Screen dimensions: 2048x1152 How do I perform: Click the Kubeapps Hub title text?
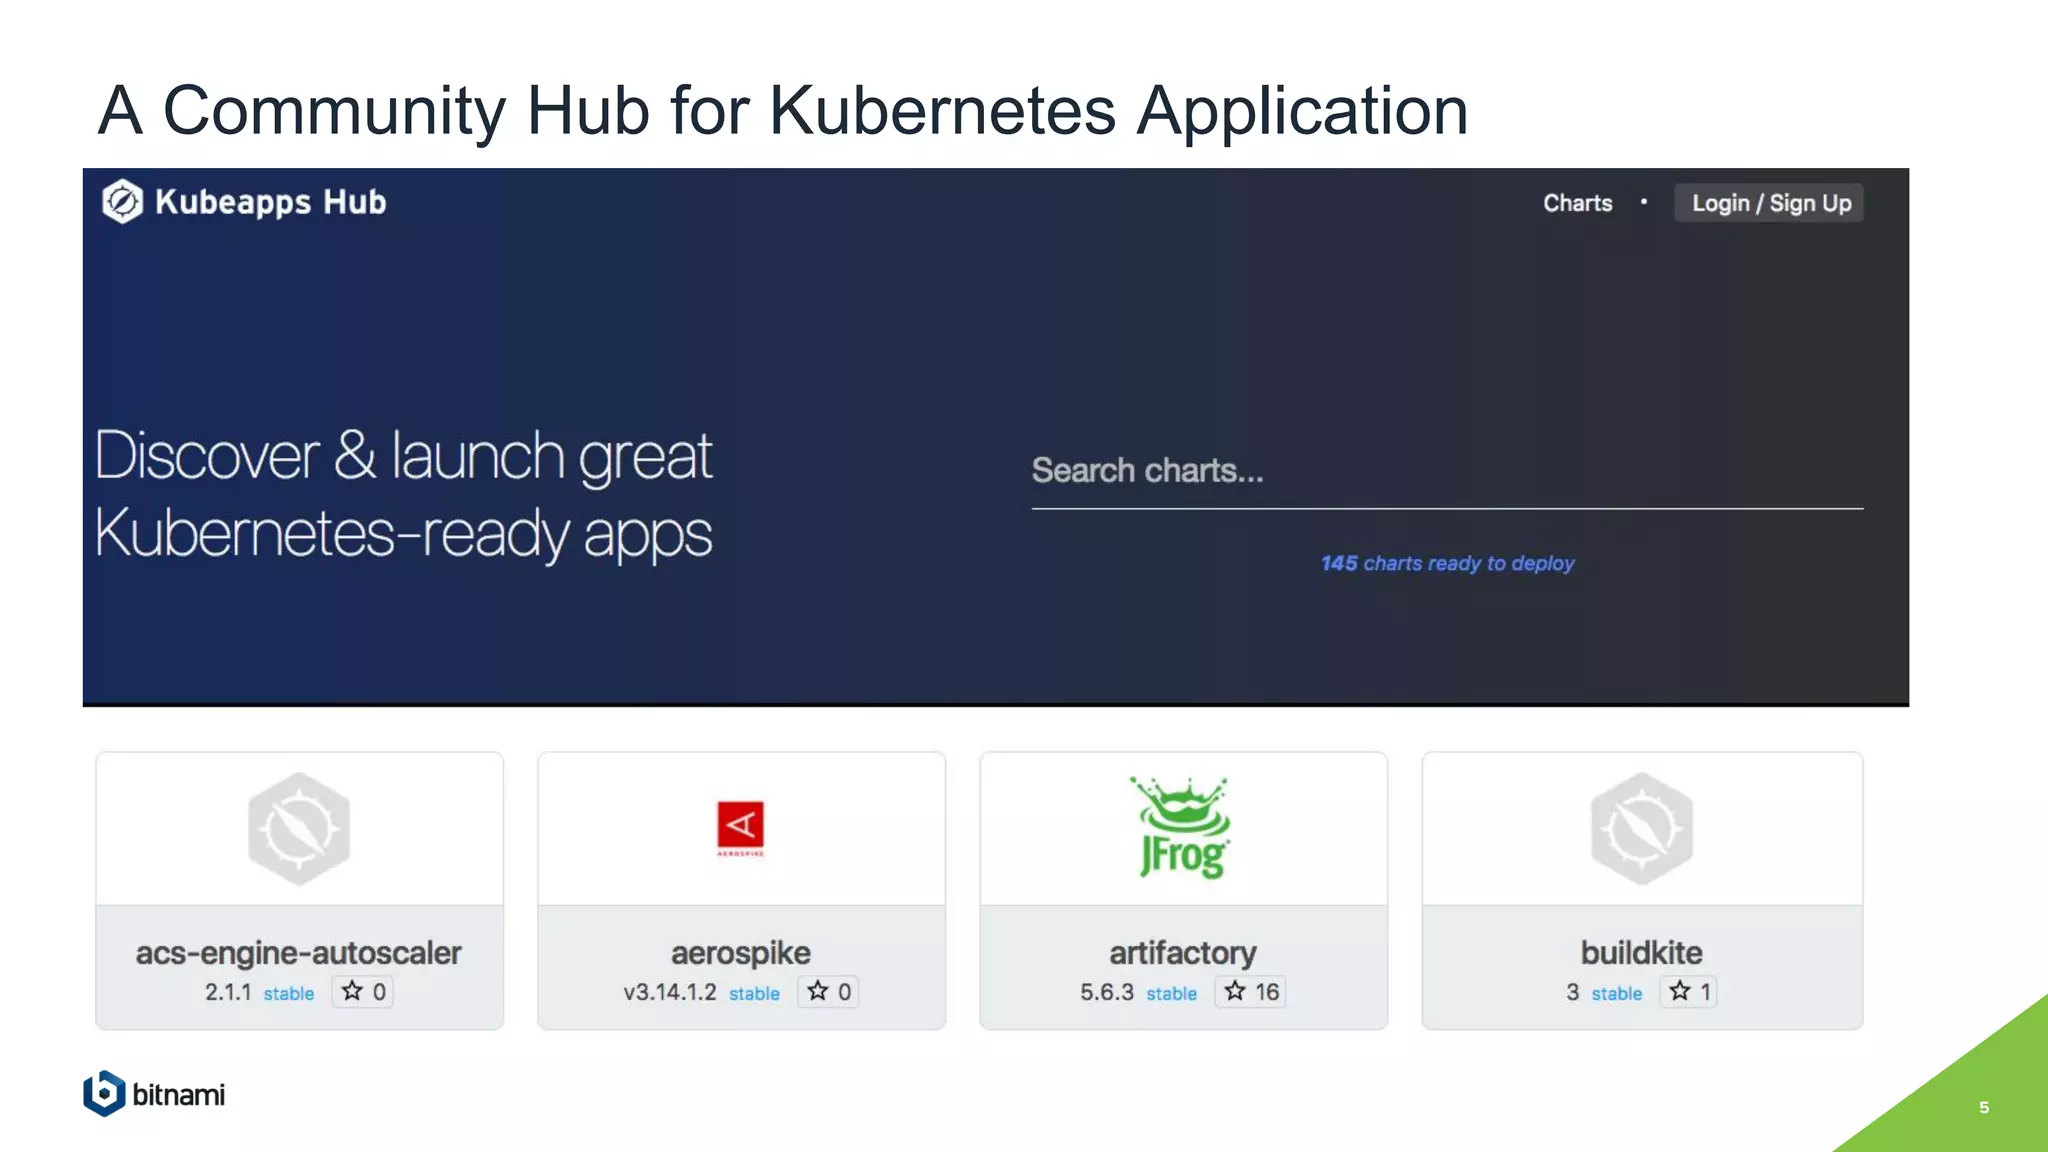pos(270,202)
